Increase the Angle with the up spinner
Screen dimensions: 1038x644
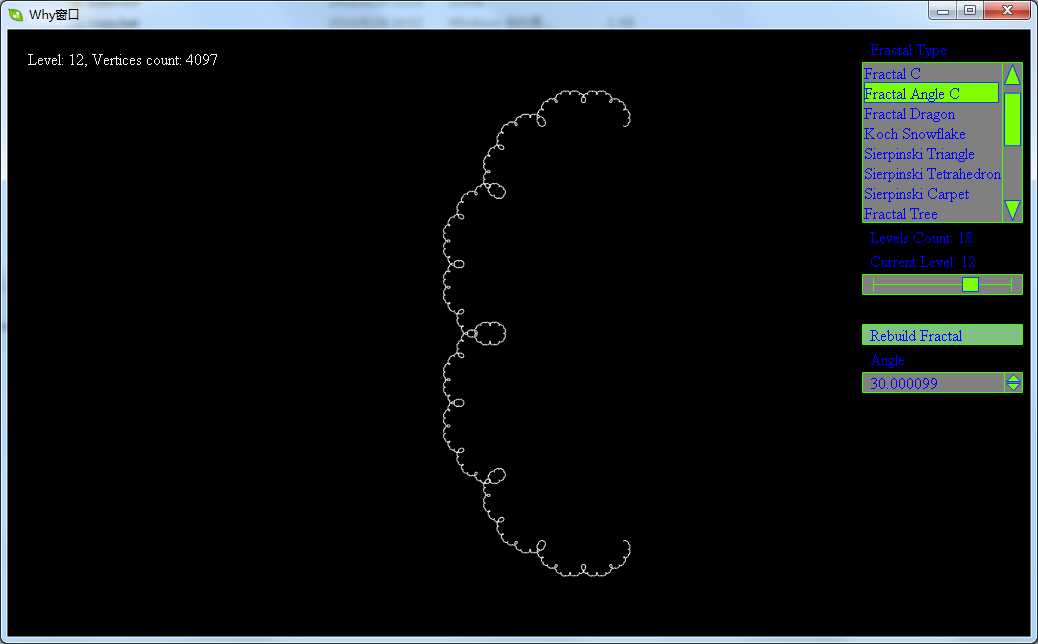[x=1014, y=379]
